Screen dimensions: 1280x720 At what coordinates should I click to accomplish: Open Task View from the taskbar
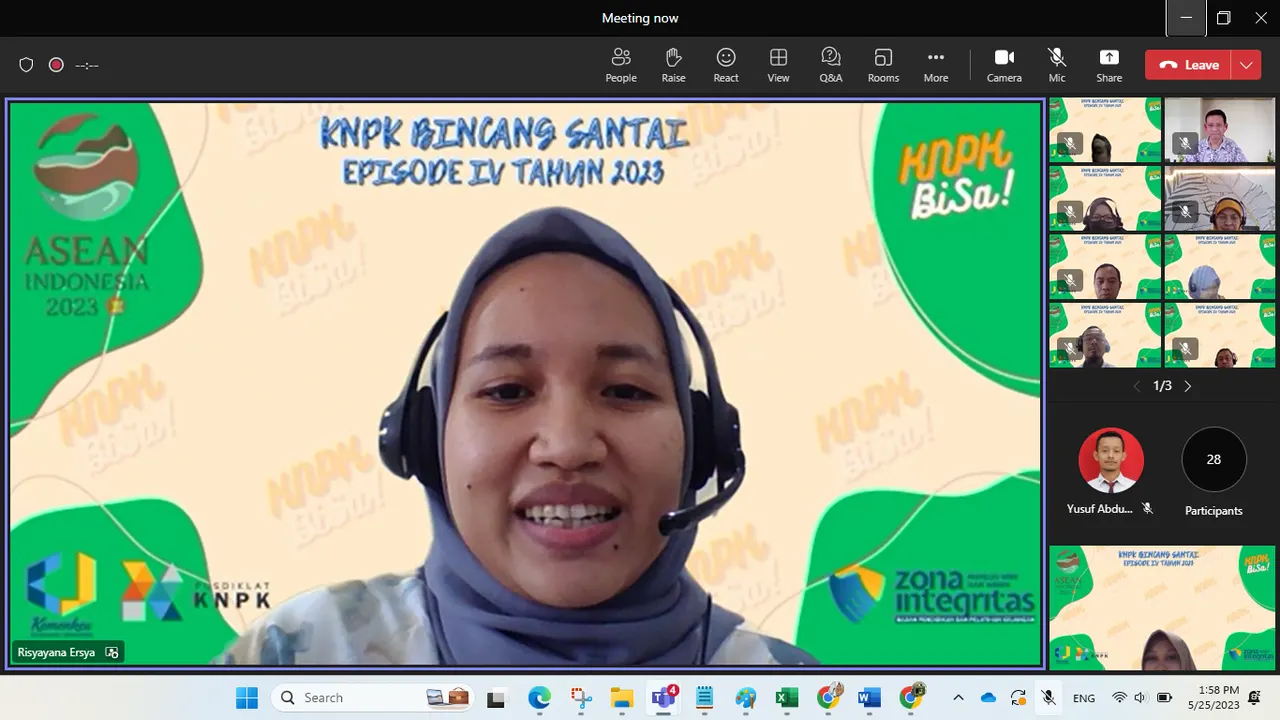[496, 698]
